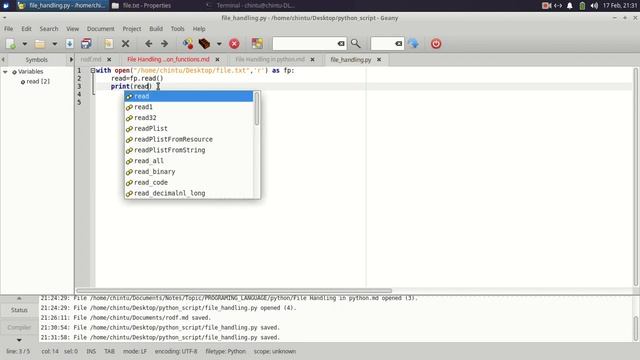Find text with magnifier icon
This screenshot has width=640, height=360.
[356, 44]
